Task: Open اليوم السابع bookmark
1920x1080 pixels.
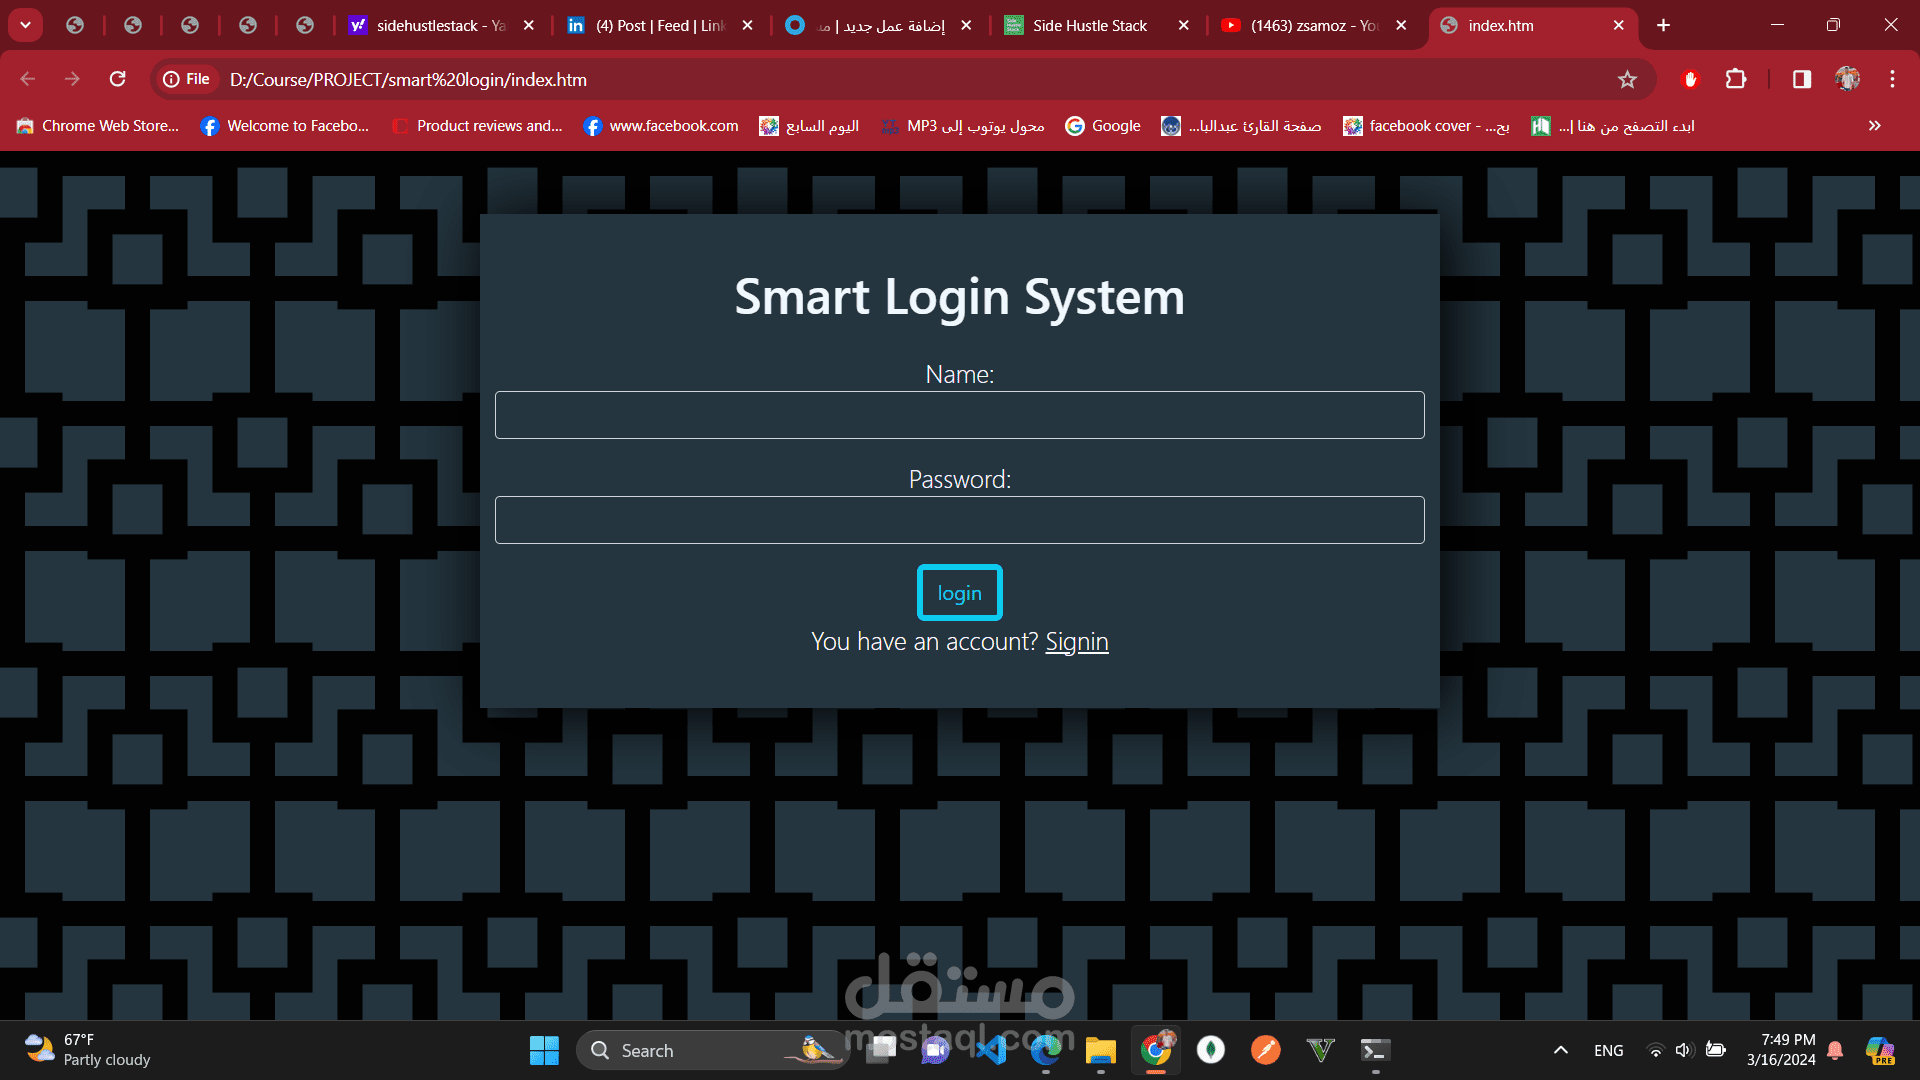Action: 810,126
